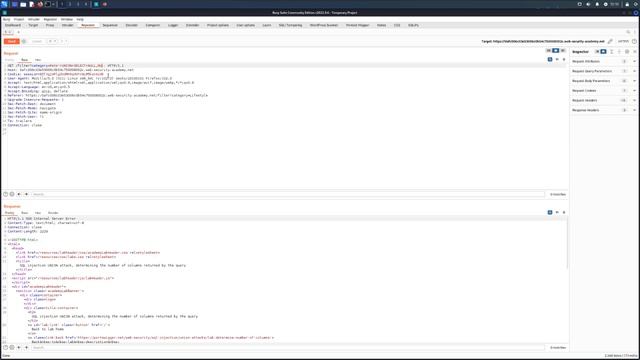Open the Help menu
Viewport: 640px width, 360px height.
point(80,19)
